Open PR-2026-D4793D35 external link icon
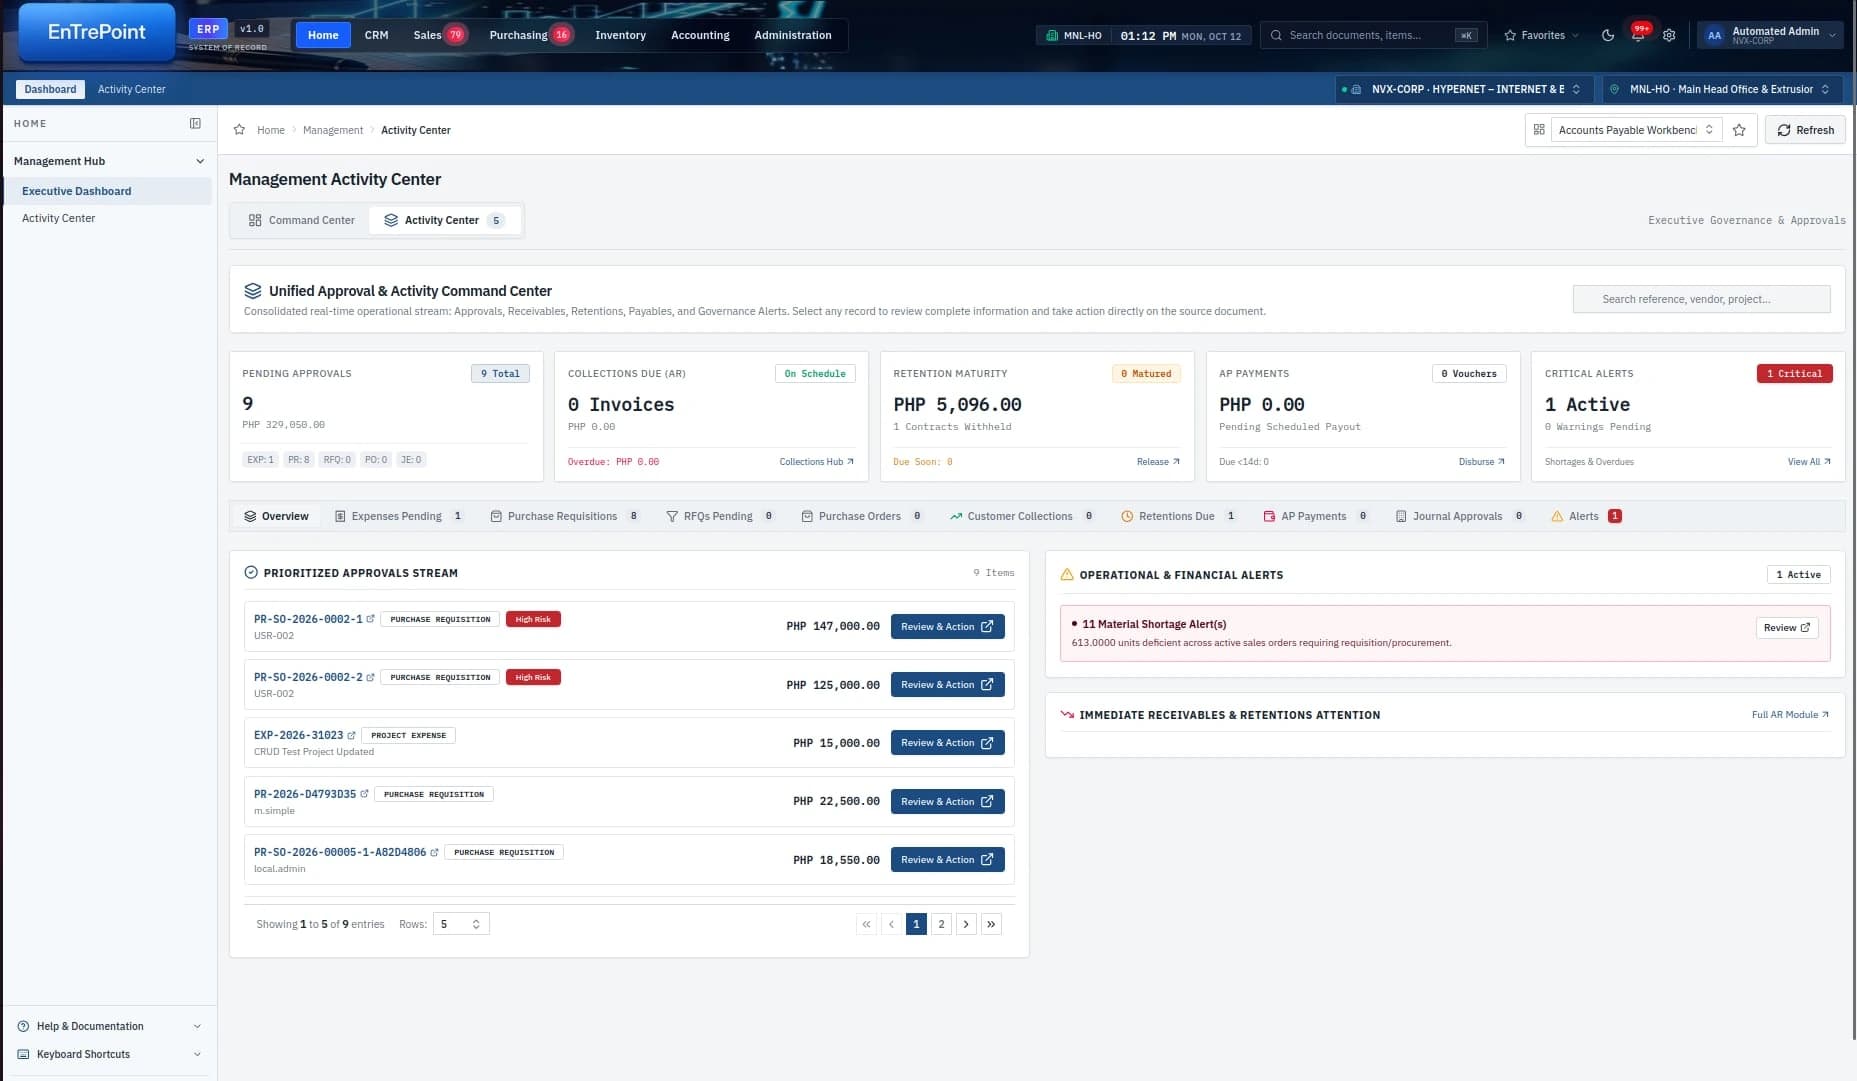 click(364, 794)
